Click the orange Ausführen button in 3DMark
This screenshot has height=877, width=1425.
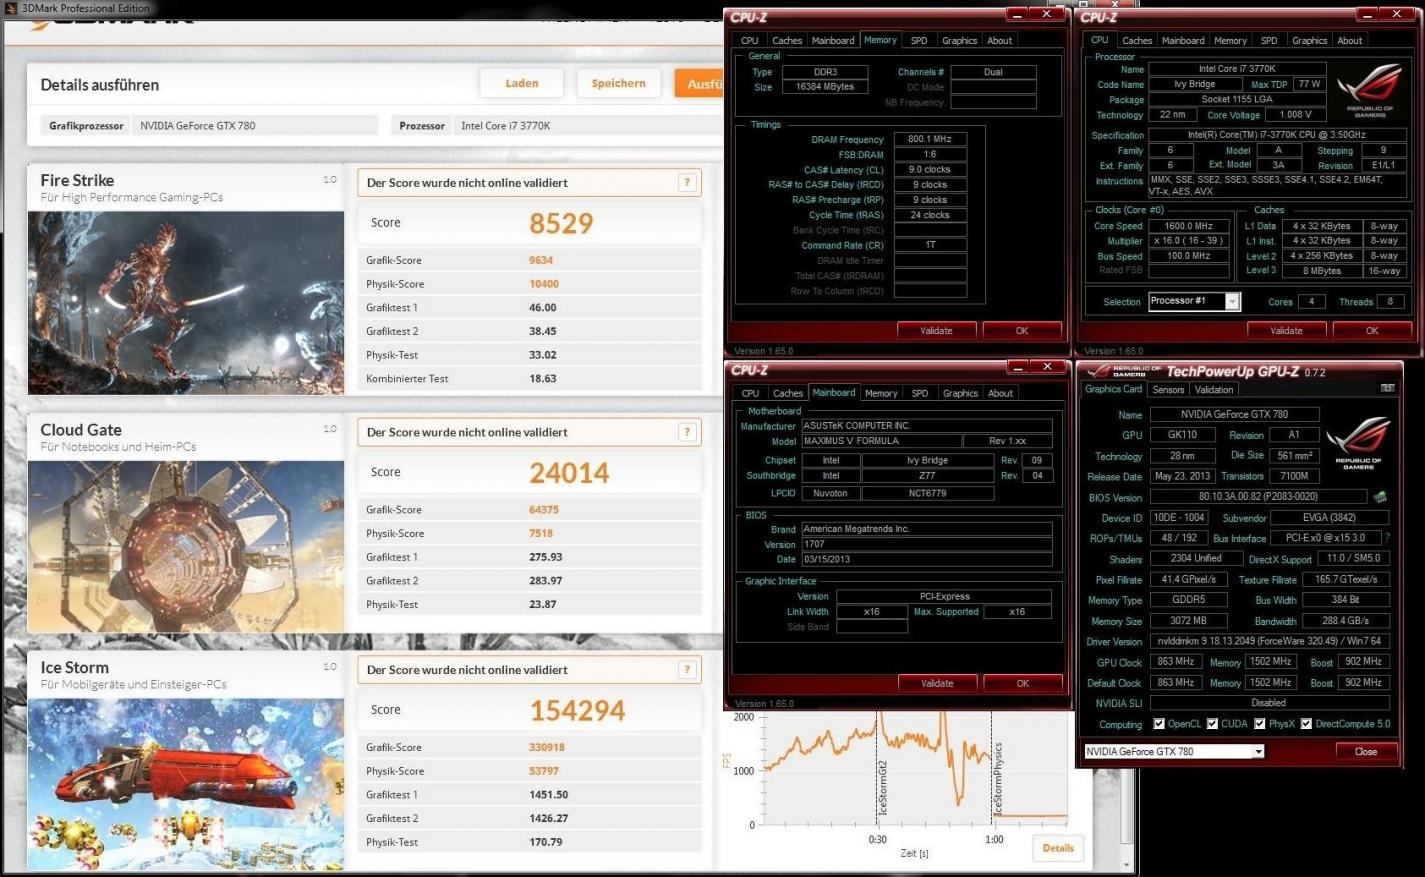(x=699, y=84)
